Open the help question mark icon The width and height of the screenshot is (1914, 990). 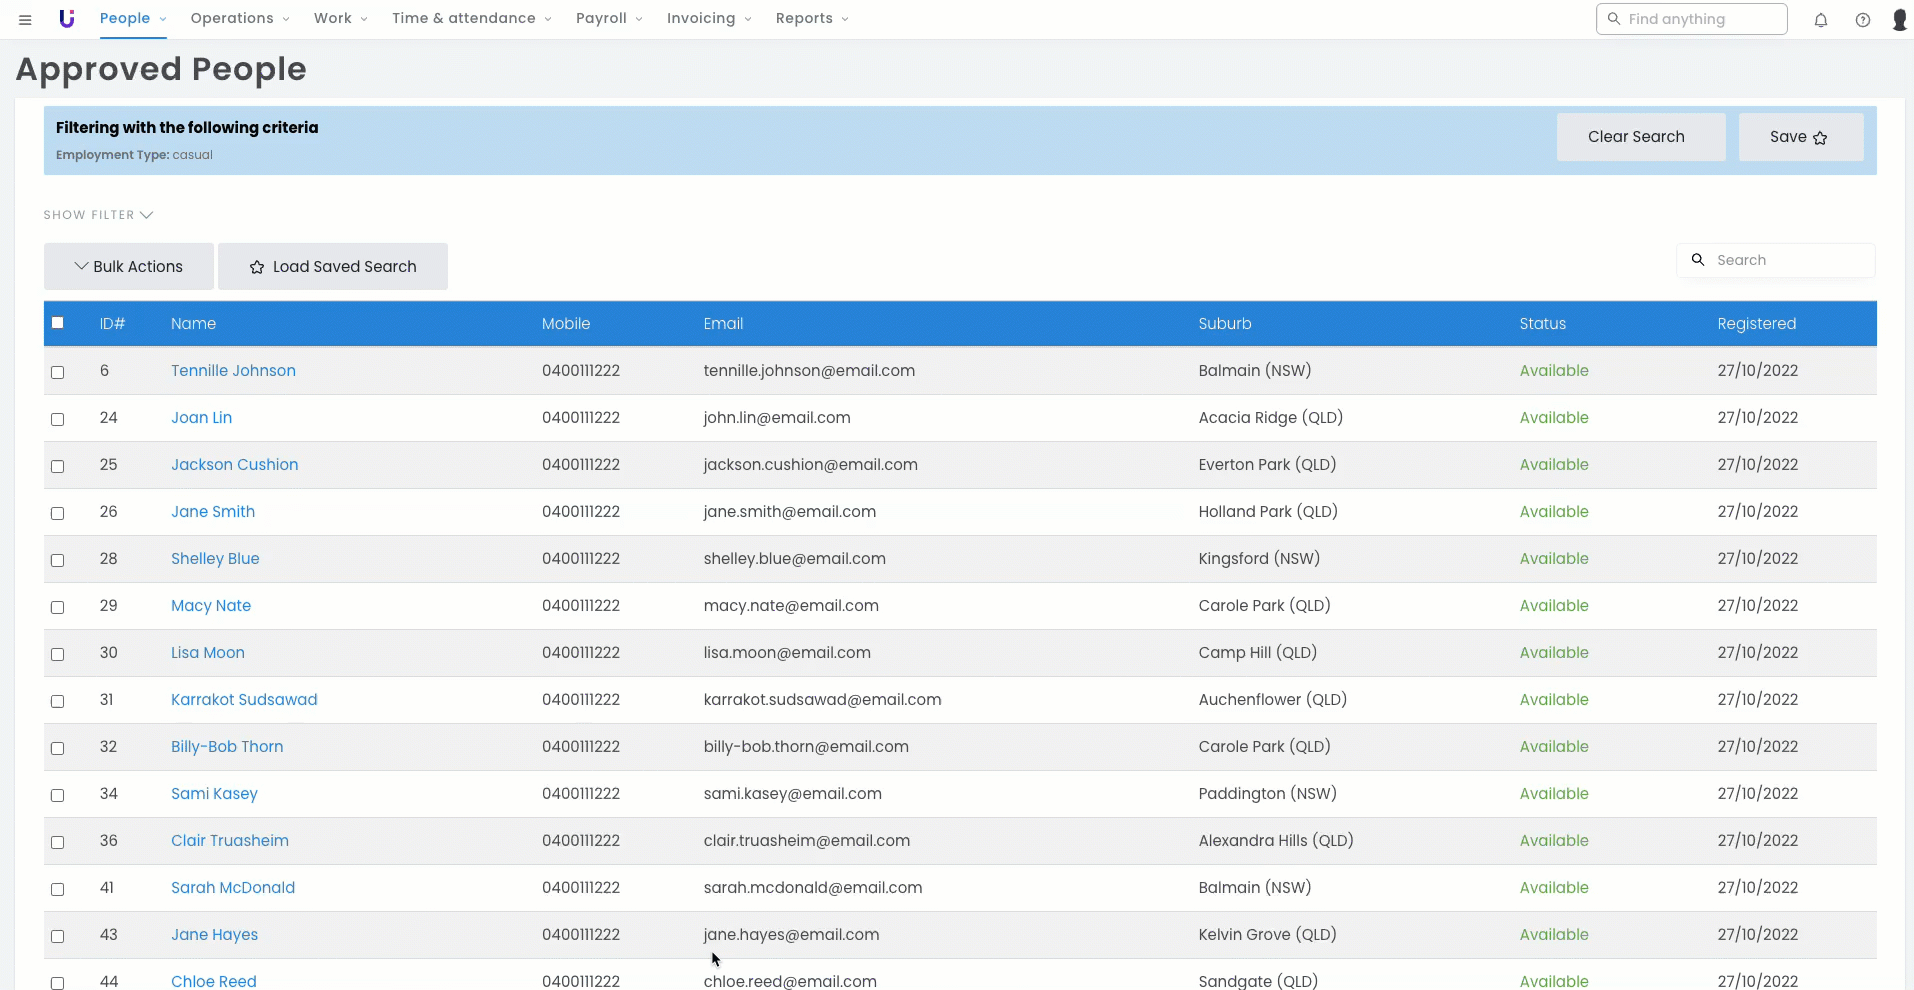1863,20
